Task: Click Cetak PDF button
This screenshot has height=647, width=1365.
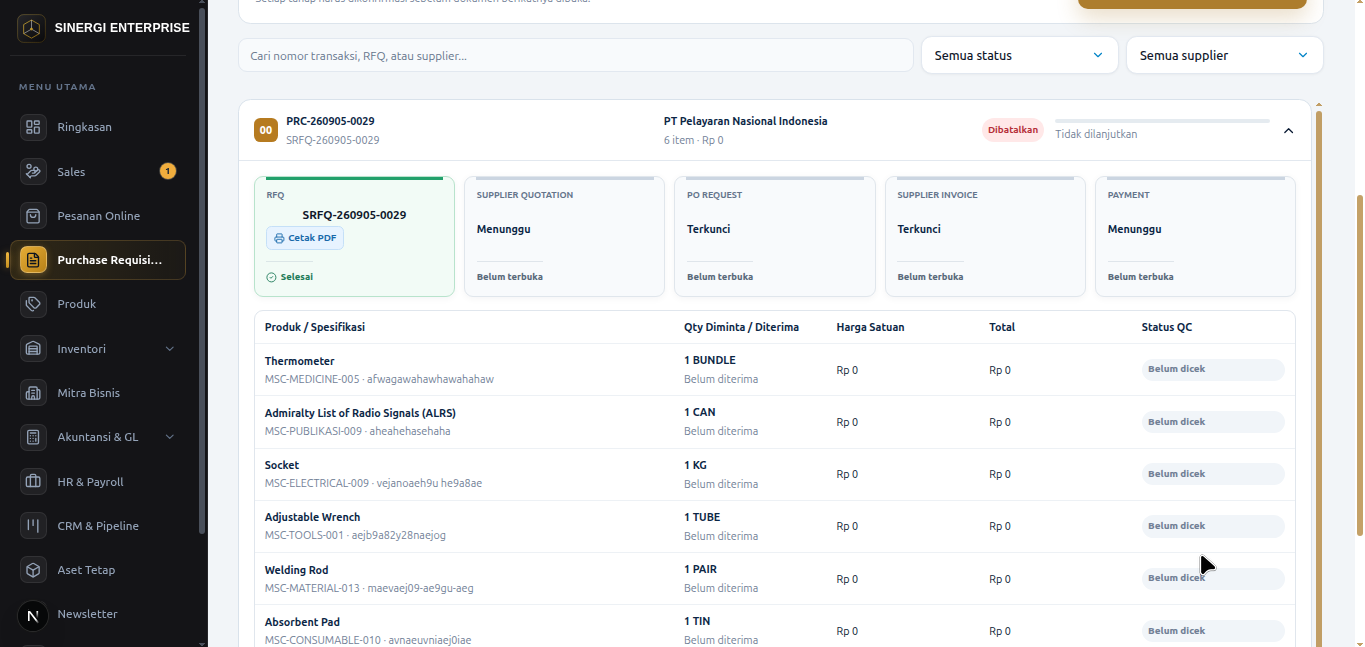Action: pos(305,238)
